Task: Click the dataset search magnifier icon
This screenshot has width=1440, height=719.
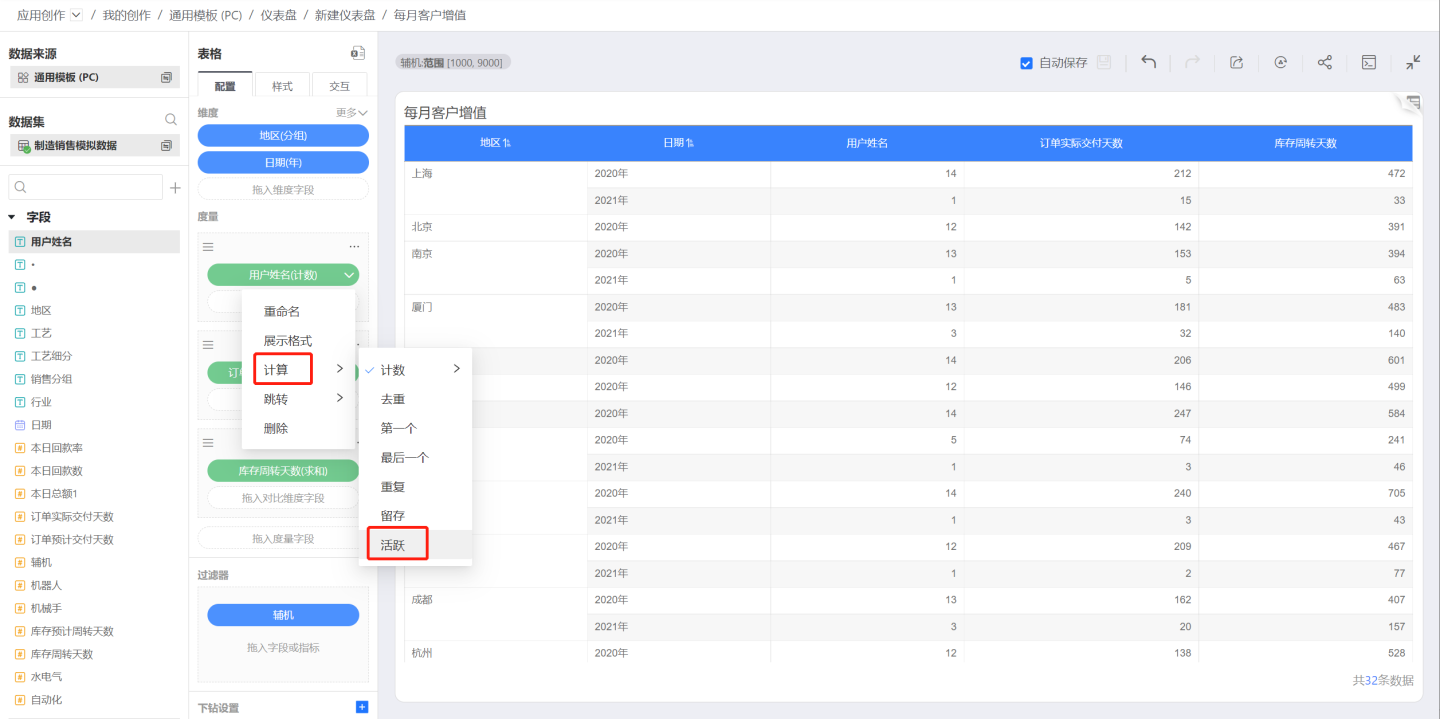Action: [171, 120]
